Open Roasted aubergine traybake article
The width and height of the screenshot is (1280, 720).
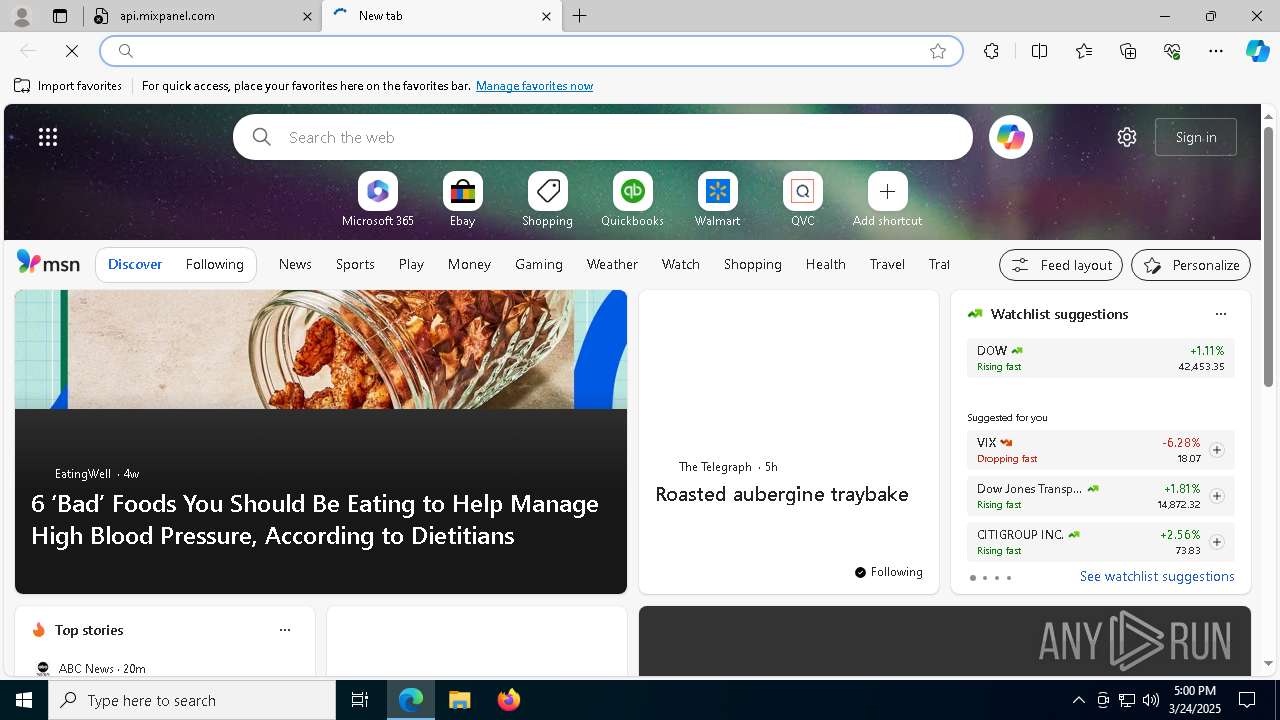pos(782,494)
